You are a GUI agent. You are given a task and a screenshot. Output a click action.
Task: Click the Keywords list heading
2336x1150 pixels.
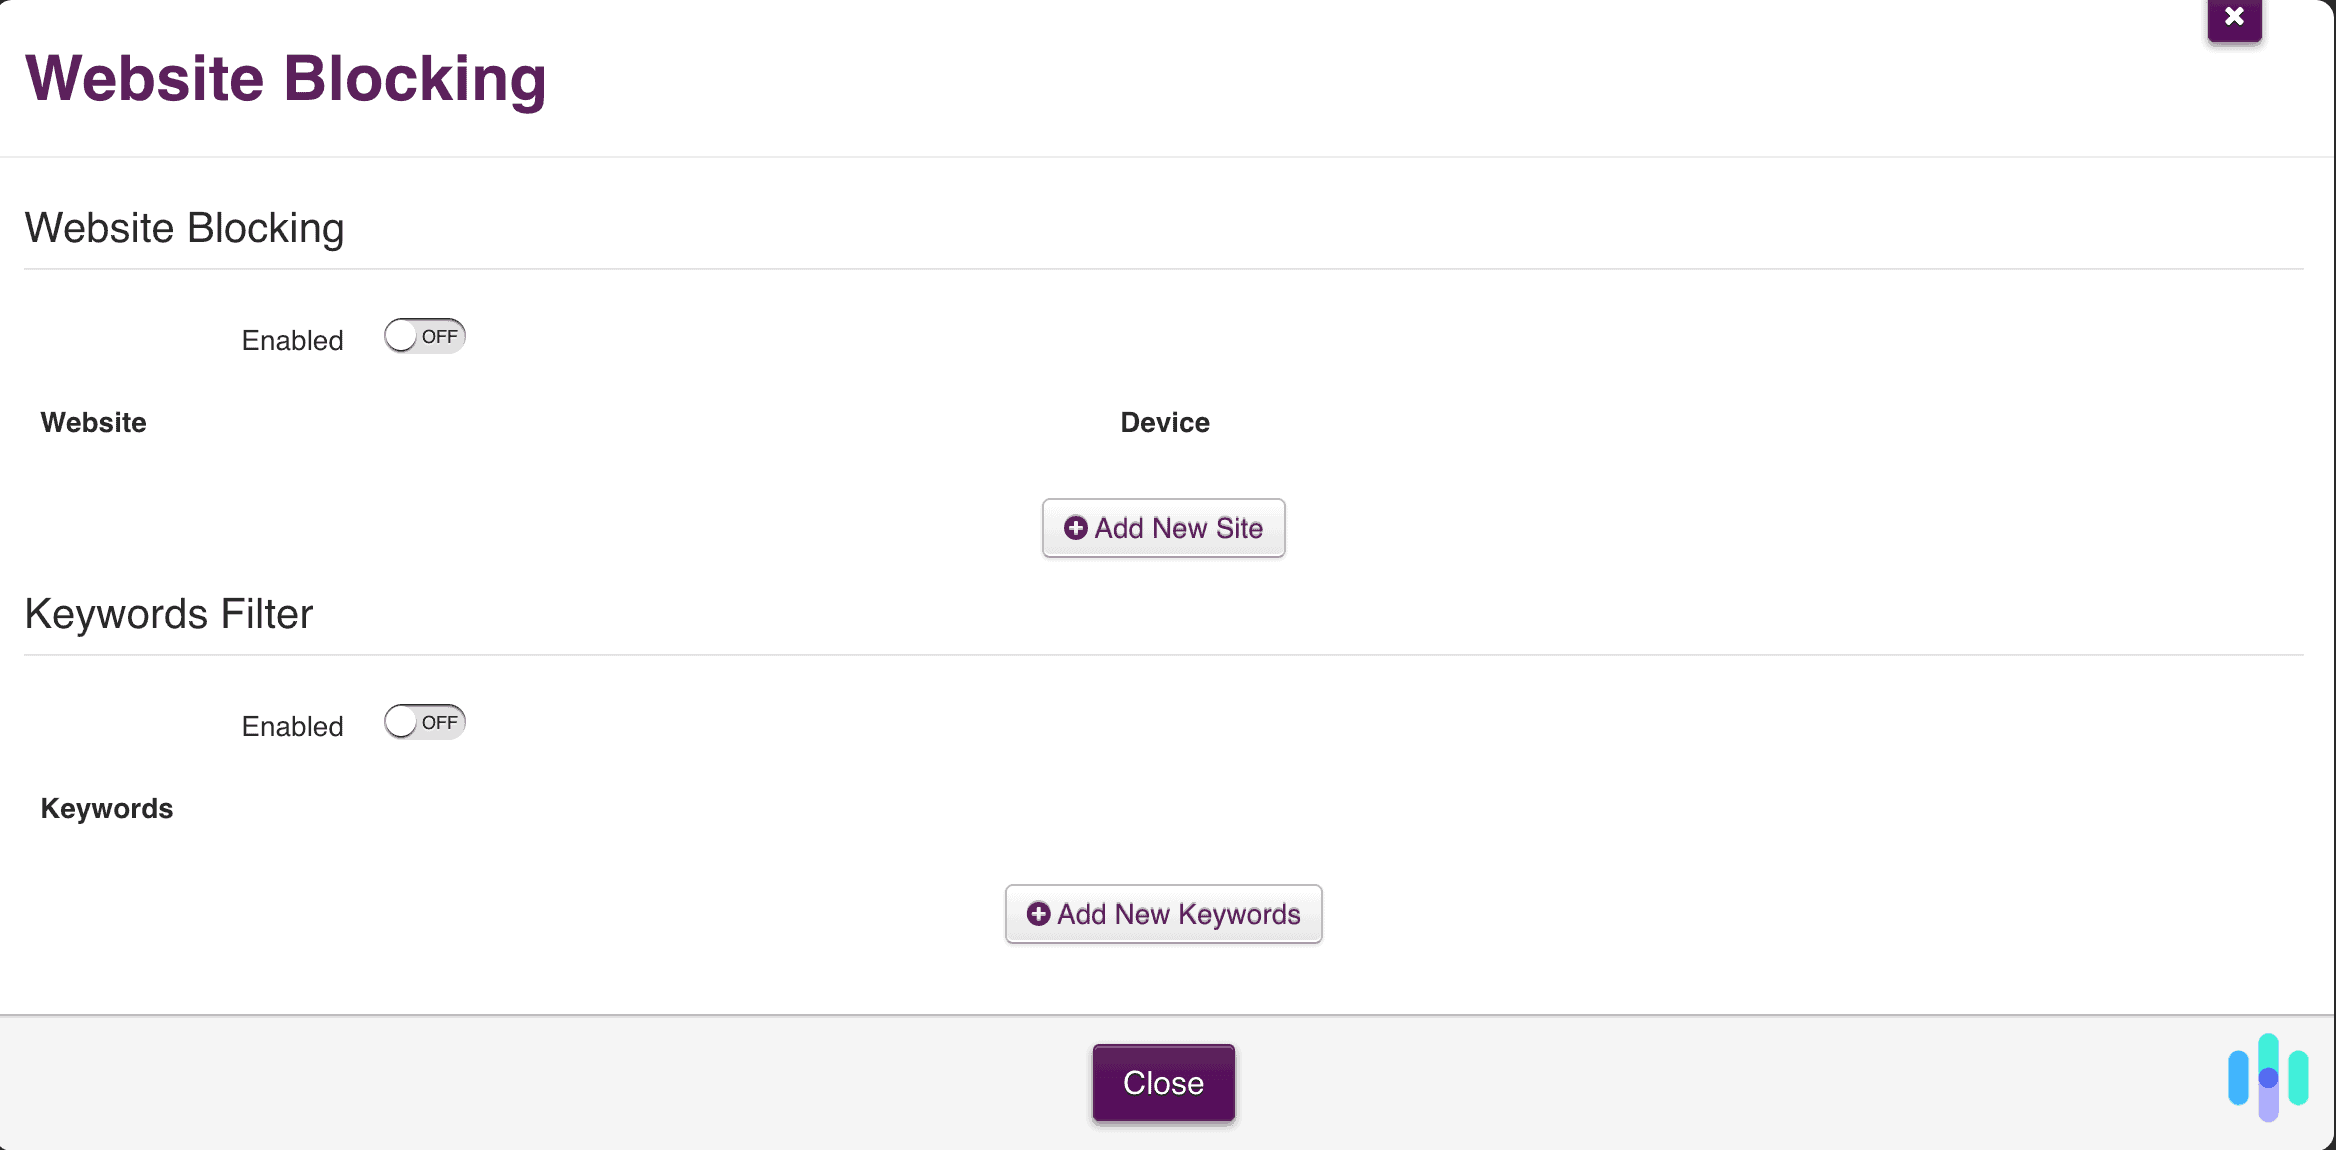[x=106, y=808]
